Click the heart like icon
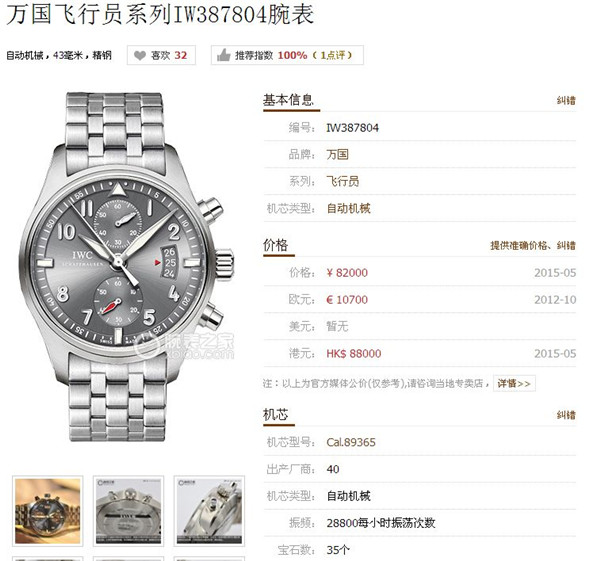The image size is (600, 561). tap(140, 55)
